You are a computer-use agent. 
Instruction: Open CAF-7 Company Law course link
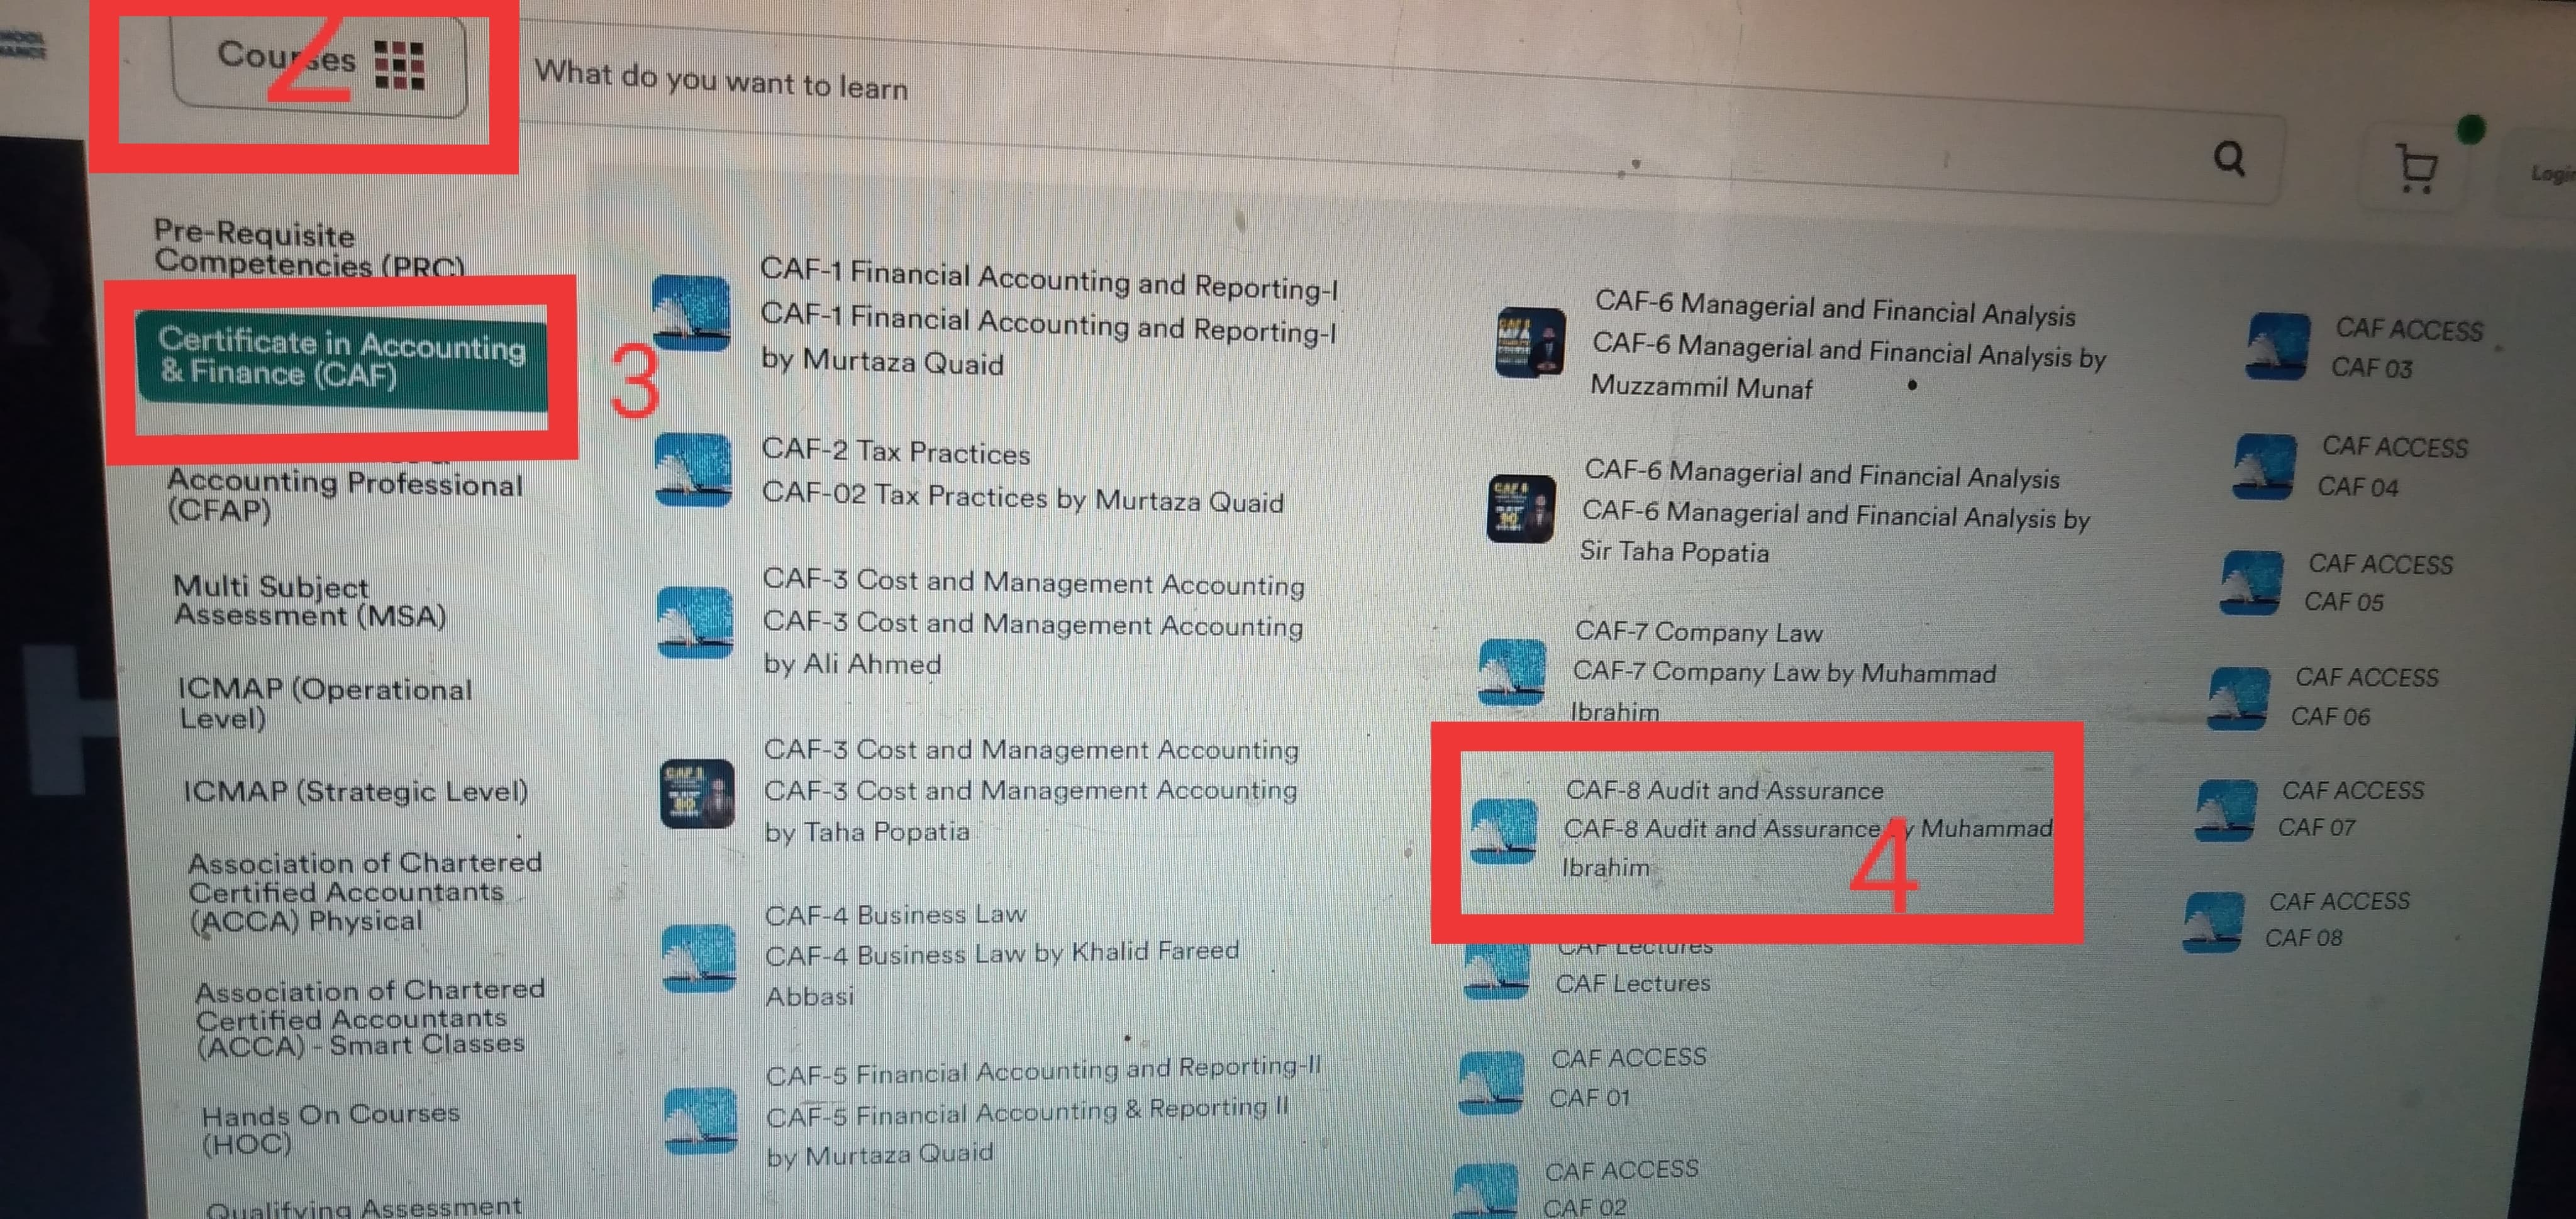(x=1783, y=671)
